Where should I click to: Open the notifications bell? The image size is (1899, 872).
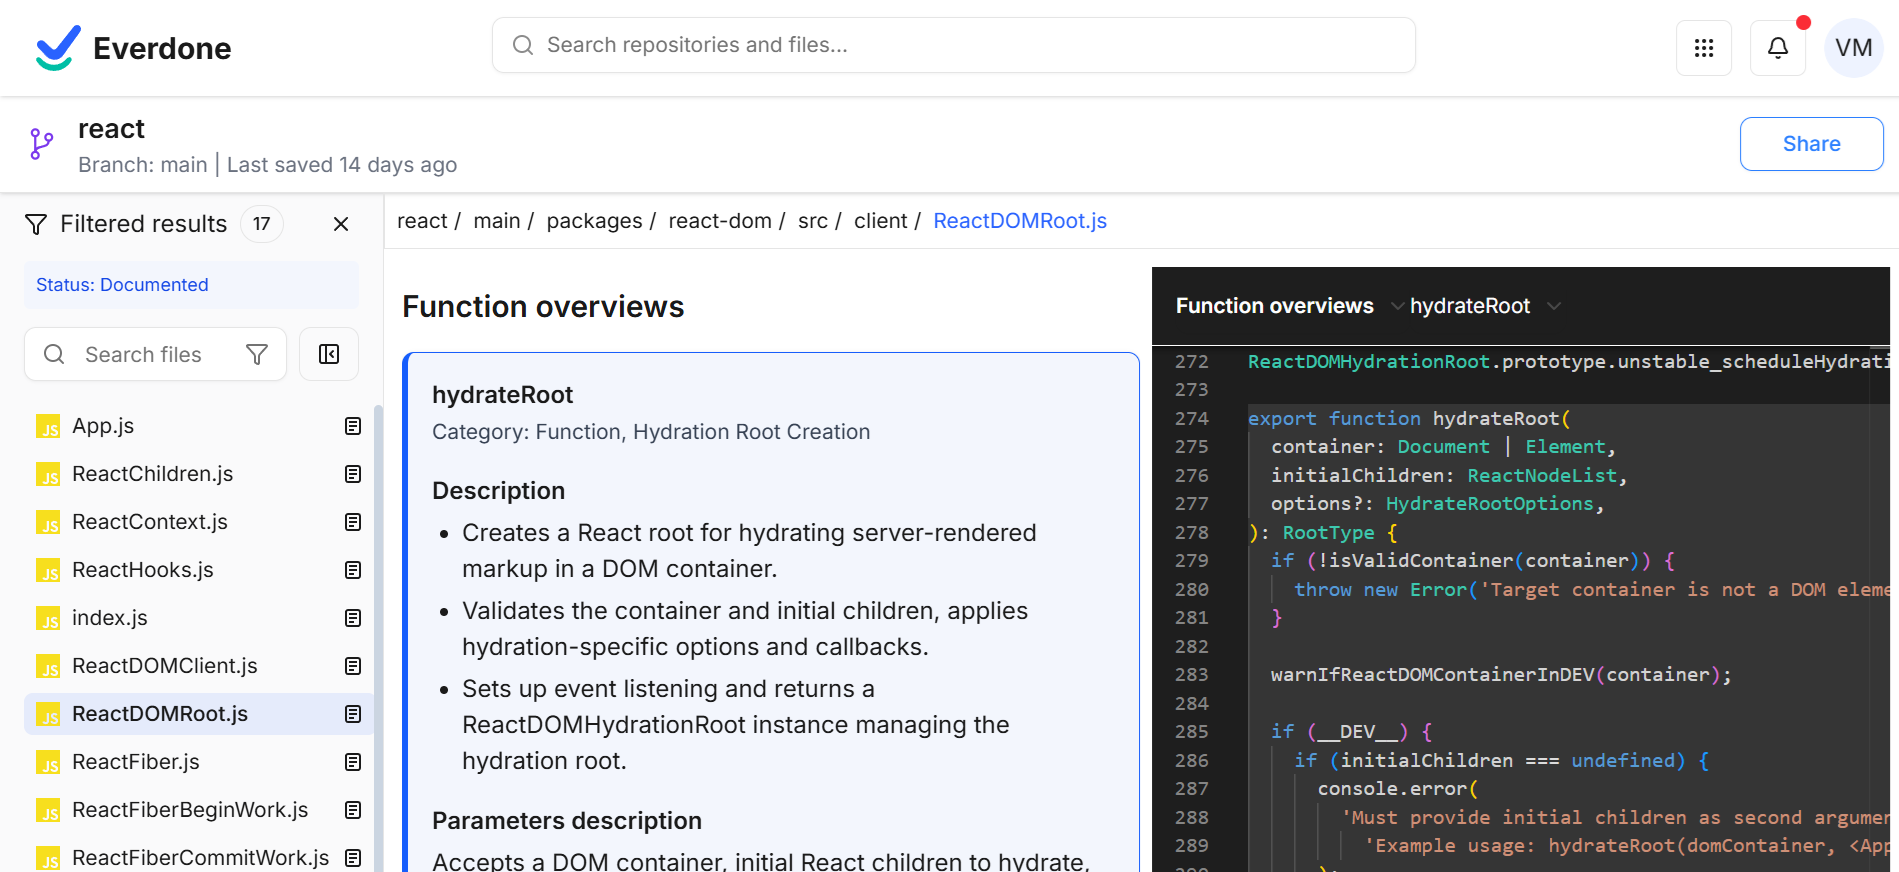(1778, 48)
